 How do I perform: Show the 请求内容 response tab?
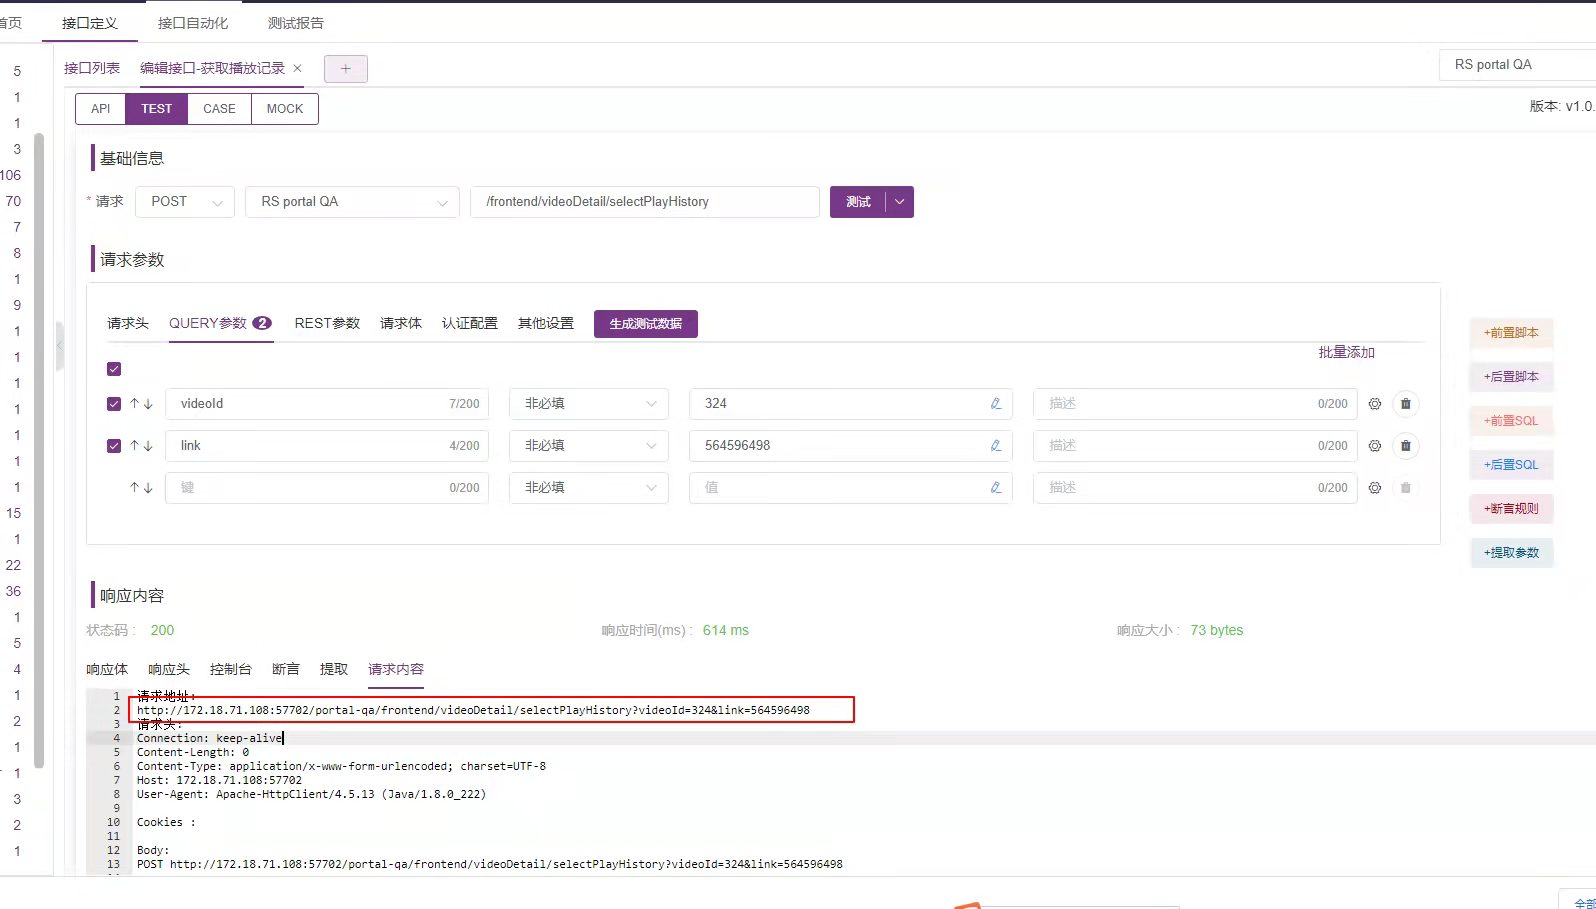point(396,670)
